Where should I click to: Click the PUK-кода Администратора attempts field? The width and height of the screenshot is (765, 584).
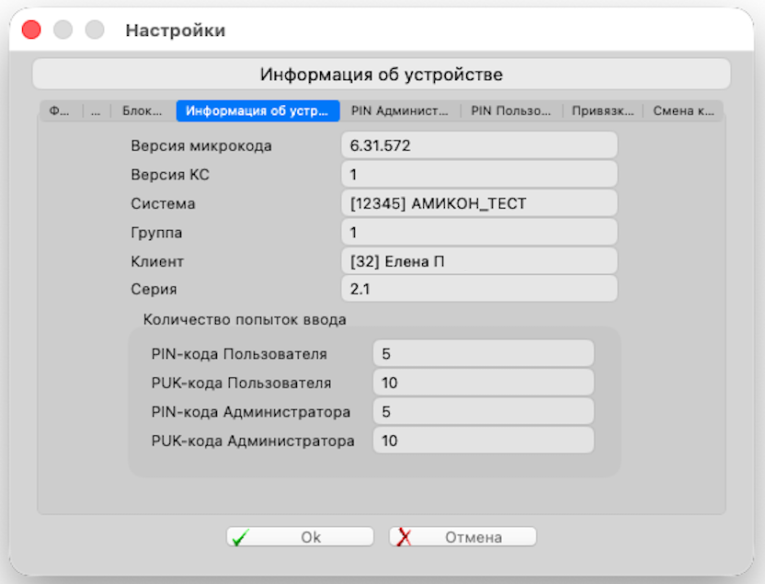(483, 441)
